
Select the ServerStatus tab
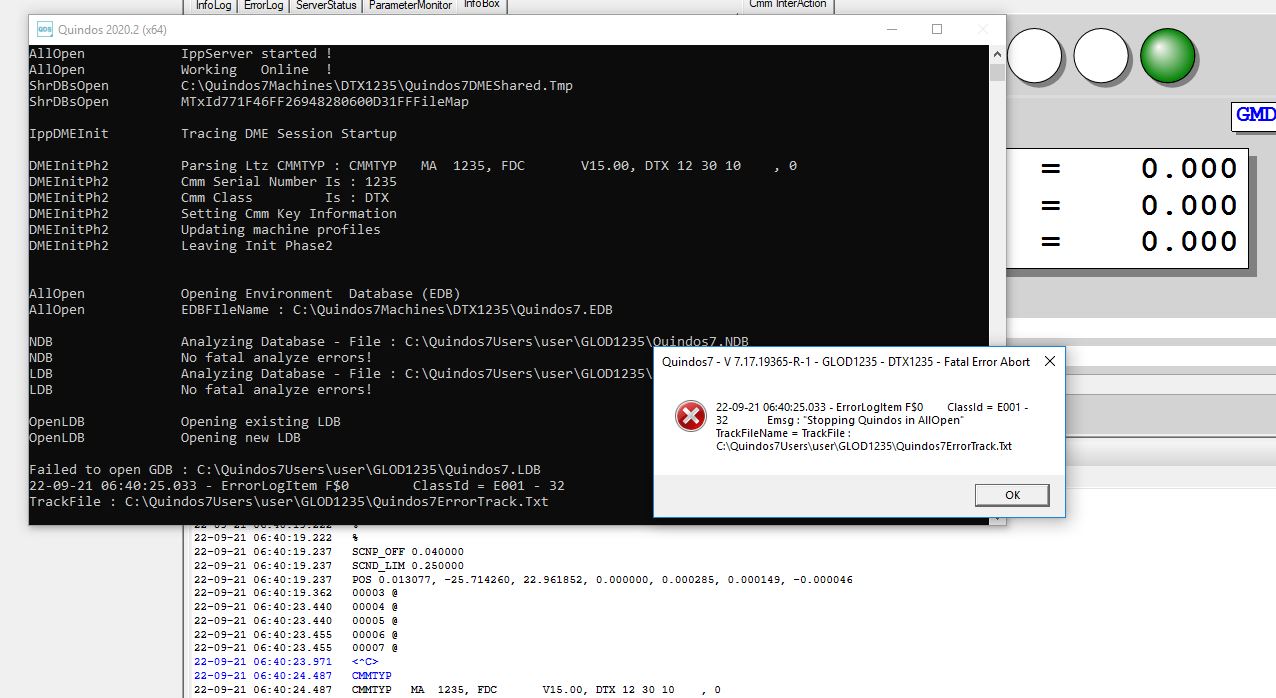tap(326, 5)
